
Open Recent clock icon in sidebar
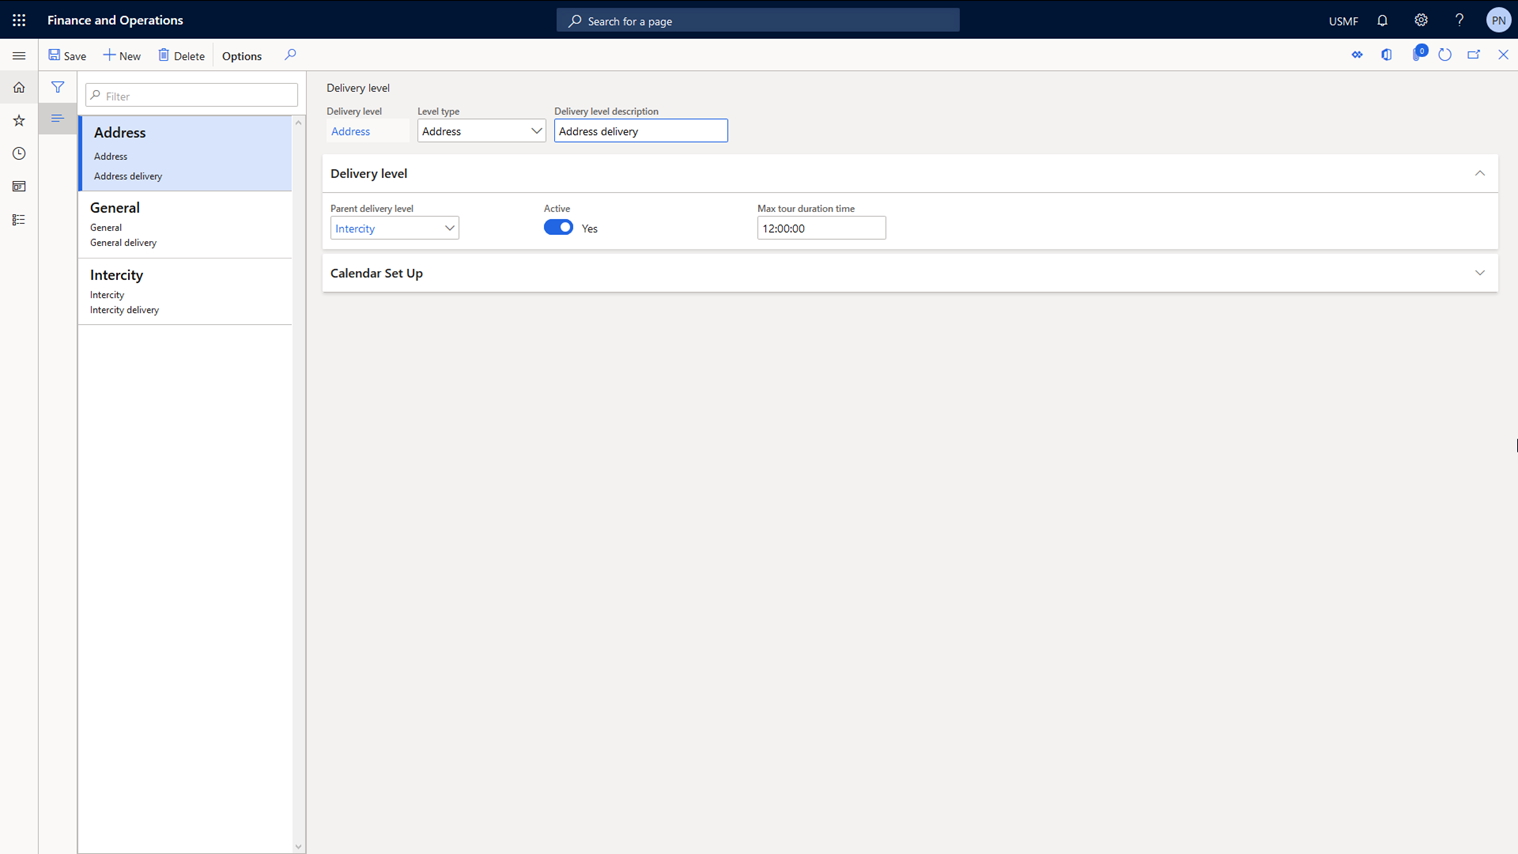[x=19, y=154]
